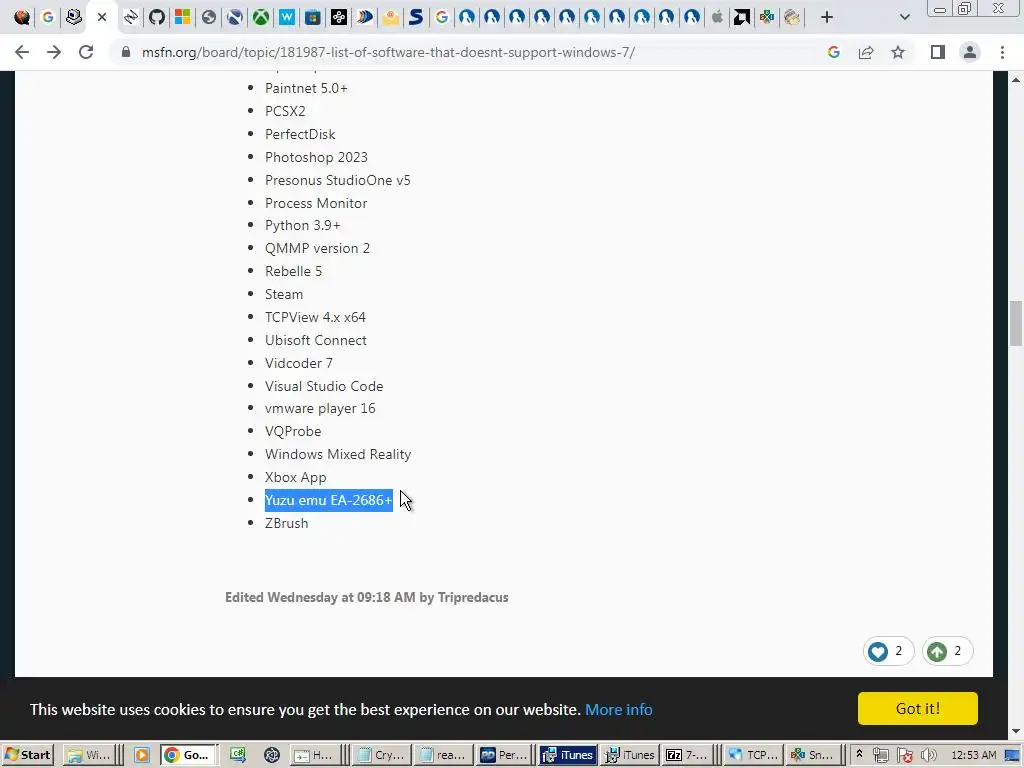Image resolution: width=1024 pixels, height=768 pixels.
Task: Click Presonus StudioOne v5 entry
Action: [338, 180]
